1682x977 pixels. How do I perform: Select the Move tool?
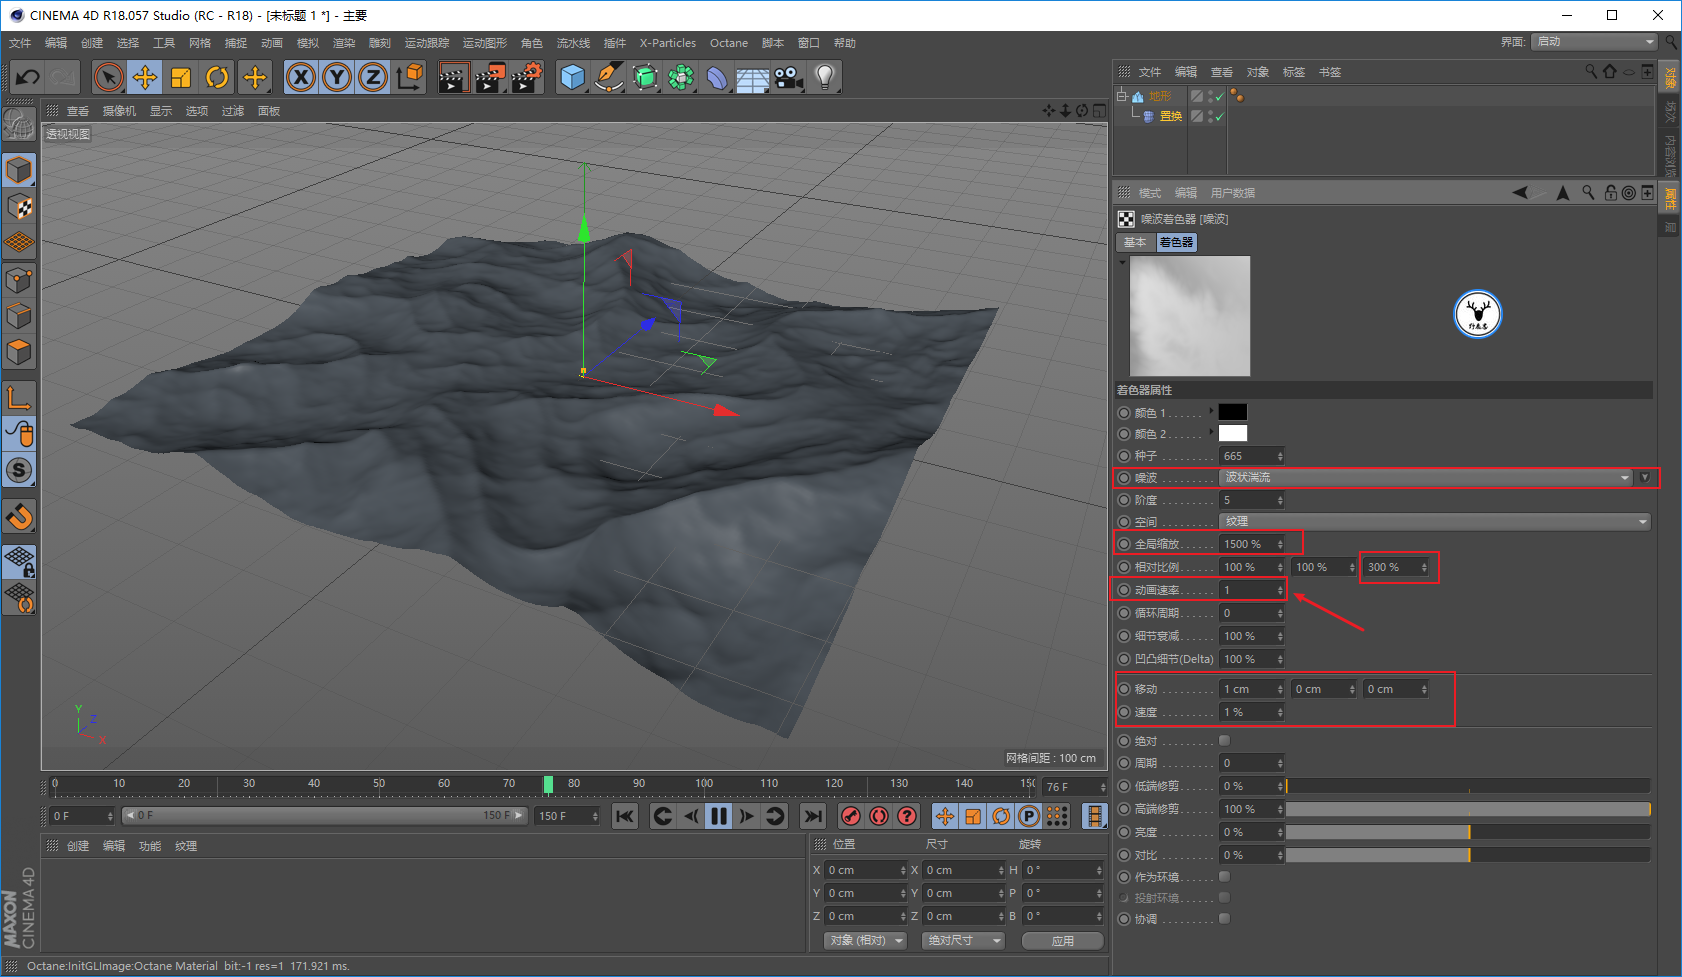pyautogui.click(x=145, y=77)
